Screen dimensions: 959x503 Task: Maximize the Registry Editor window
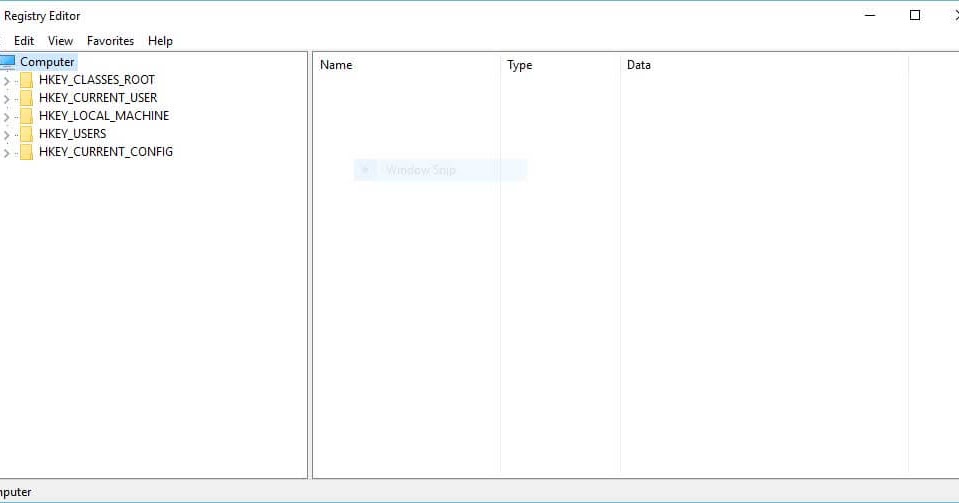click(x=915, y=15)
